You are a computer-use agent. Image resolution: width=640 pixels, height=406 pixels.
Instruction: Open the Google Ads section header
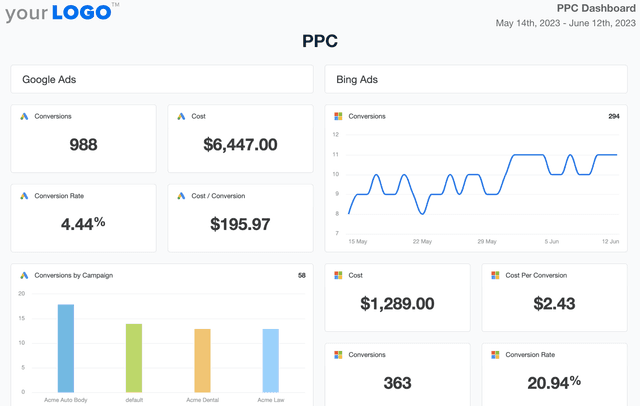[162, 79]
